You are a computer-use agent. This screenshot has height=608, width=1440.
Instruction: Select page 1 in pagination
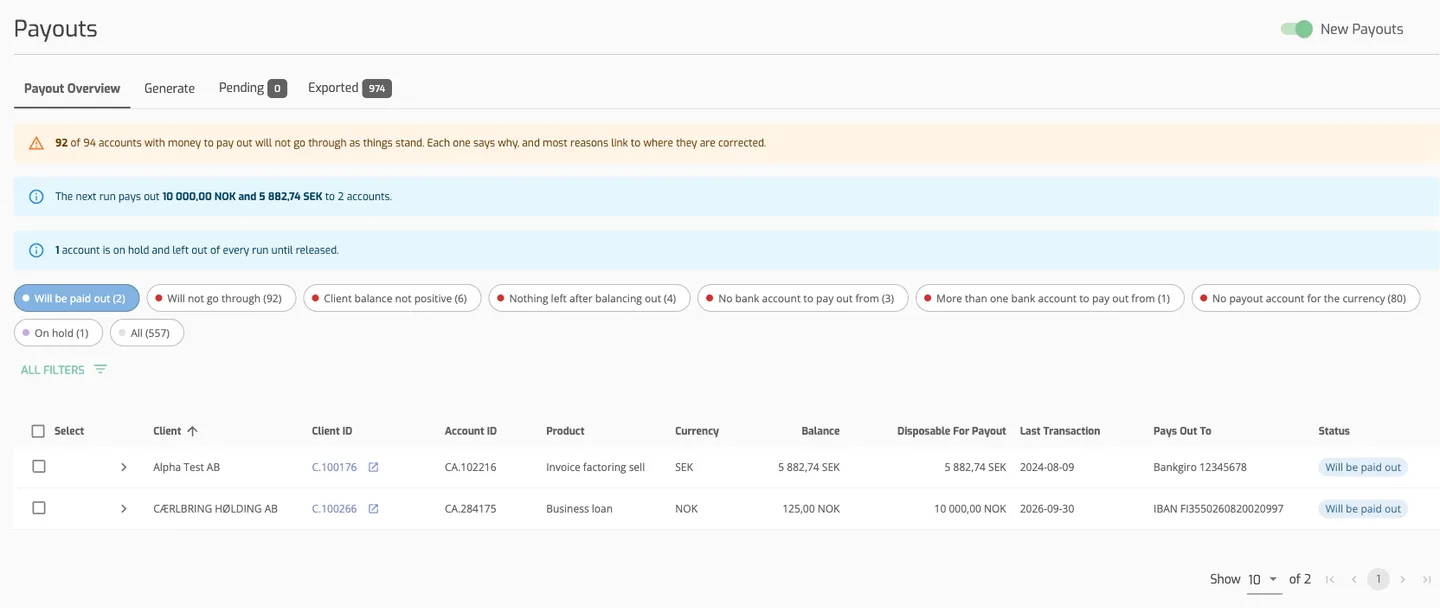1378,579
